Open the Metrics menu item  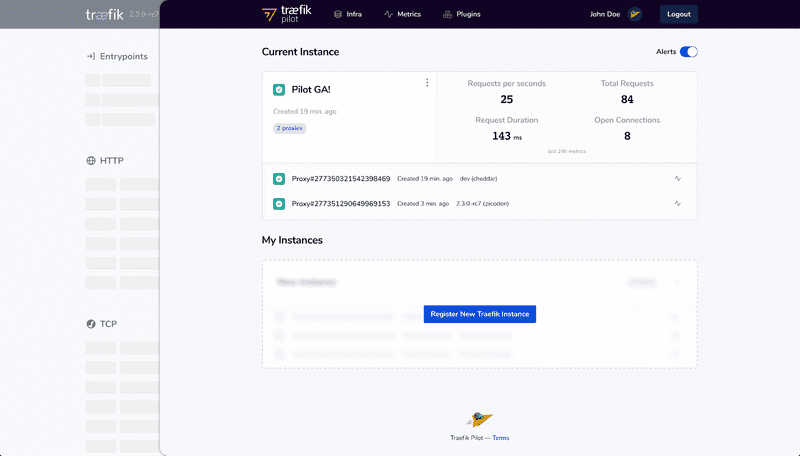coord(402,14)
